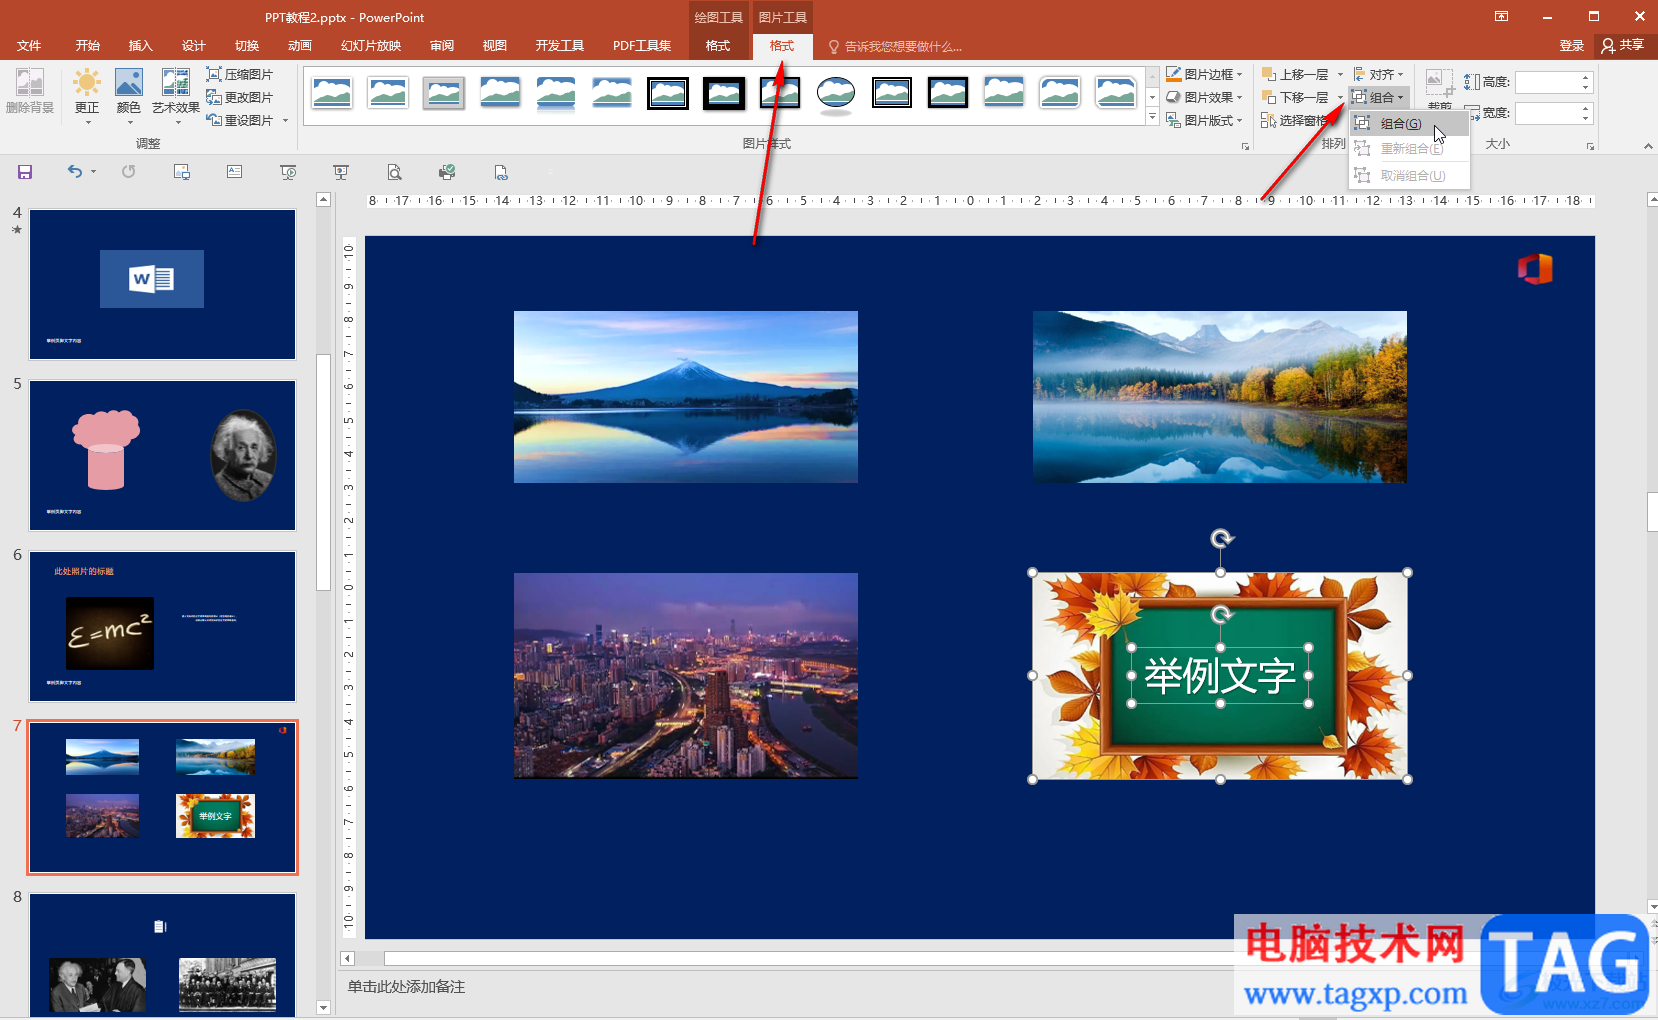The height and width of the screenshot is (1020, 1658).
Task: Open Picture Styles dialog launcher
Action: click(x=1245, y=146)
